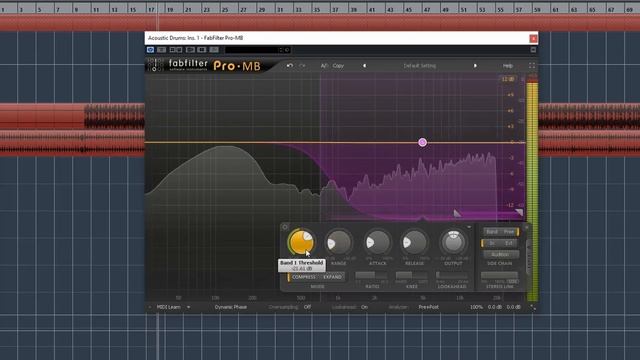The height and width of the screenshot is (360, 640).
Task: Click the Redo arrow in FabFilter
Action: tap(302, 66)
